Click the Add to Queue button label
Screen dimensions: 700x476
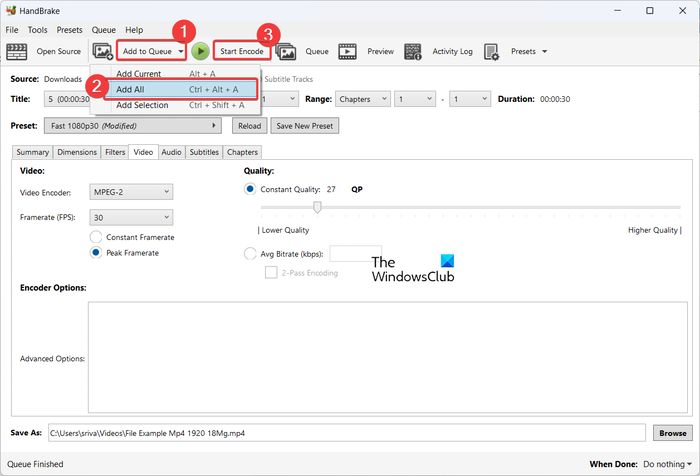click(x=147, y=51)
